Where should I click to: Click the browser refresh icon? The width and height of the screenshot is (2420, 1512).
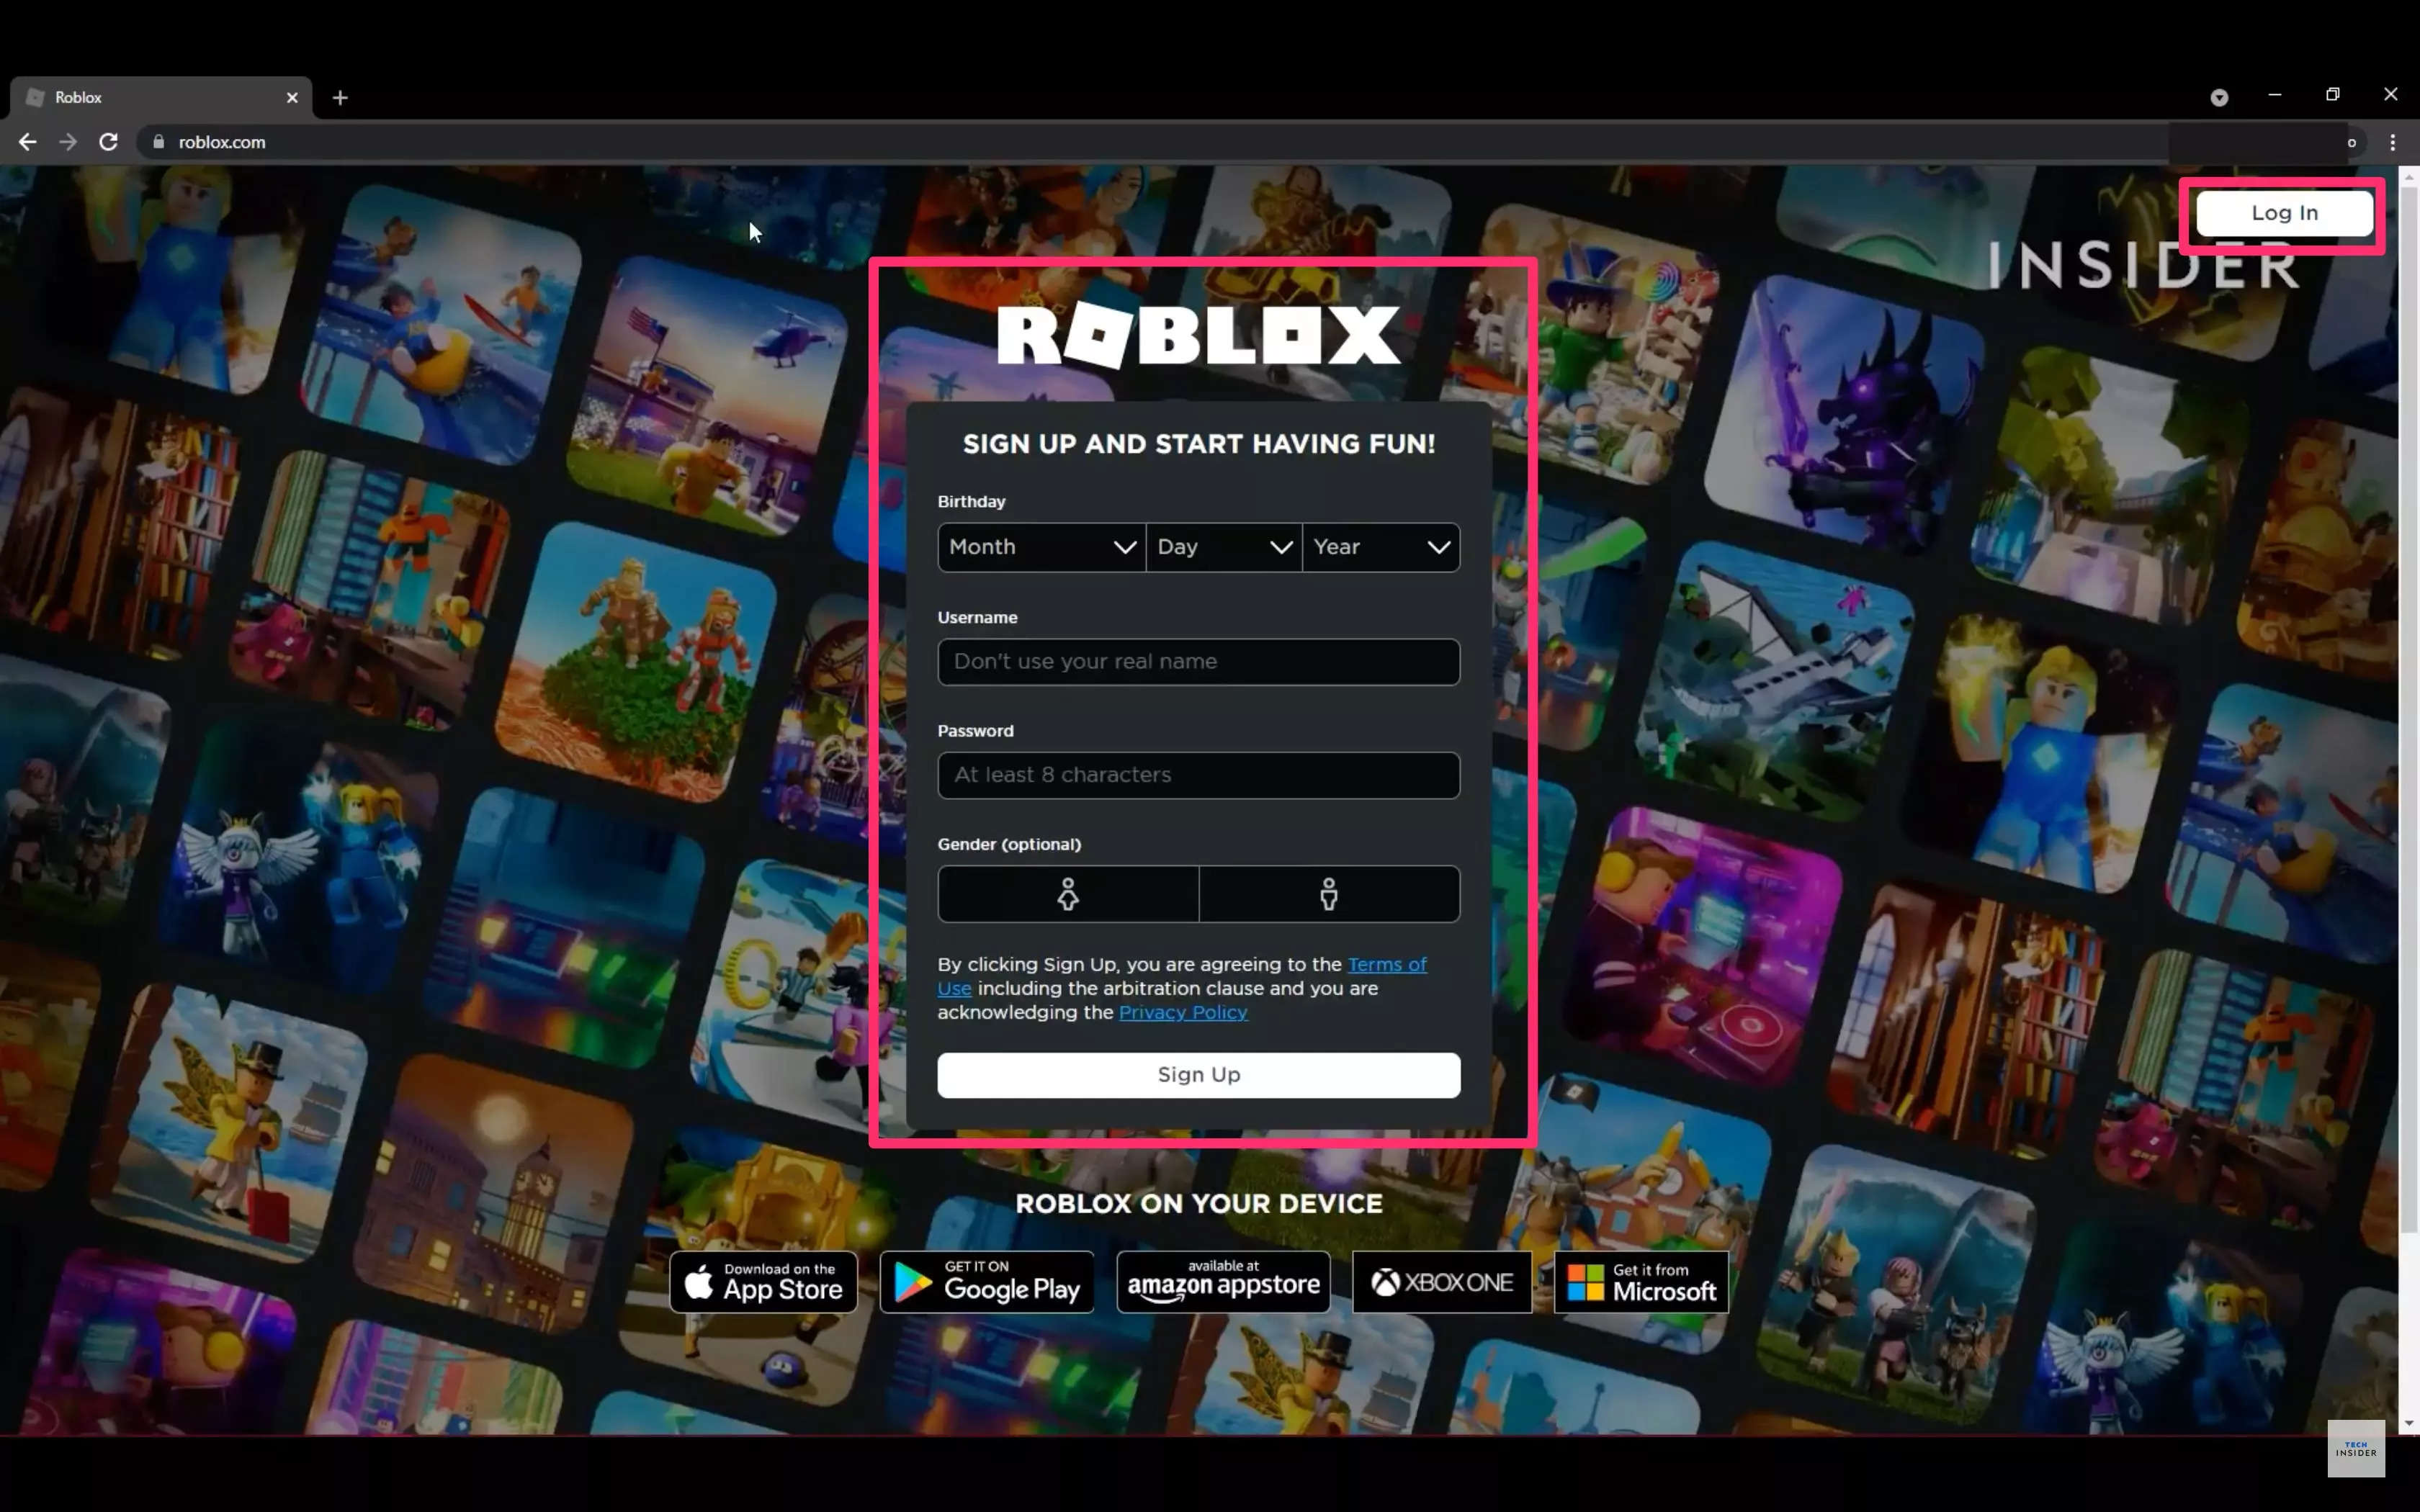(x=108, y=143)
